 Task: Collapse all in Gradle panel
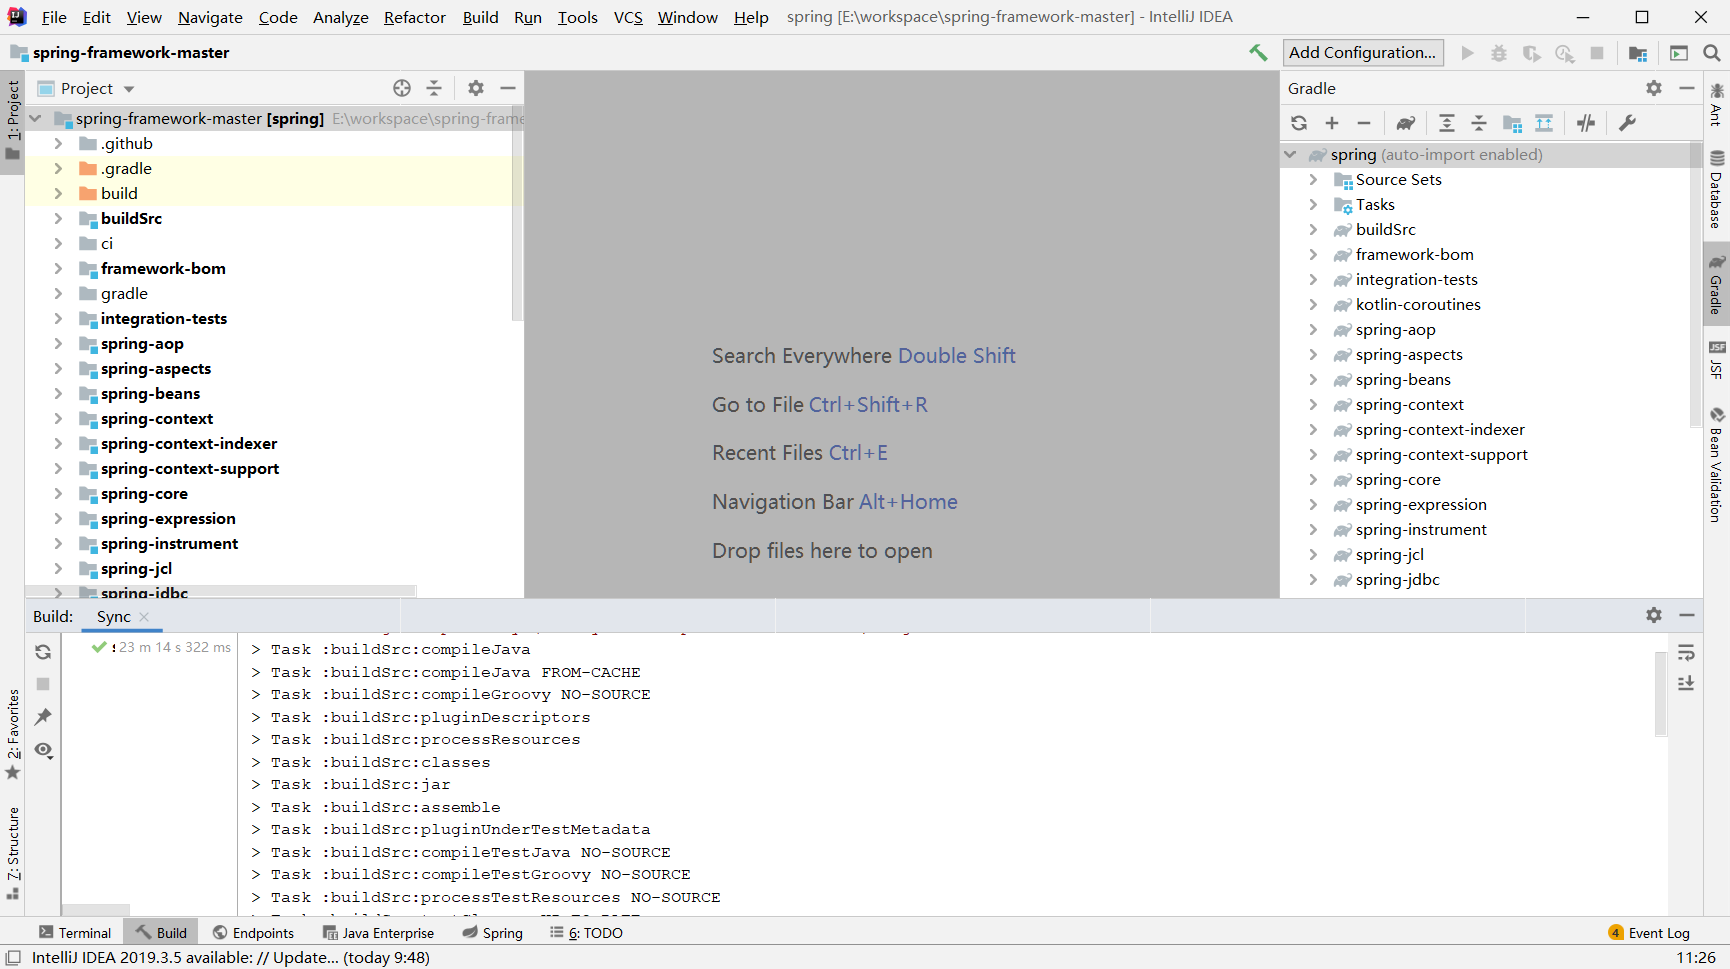[x=1479, y=123]
